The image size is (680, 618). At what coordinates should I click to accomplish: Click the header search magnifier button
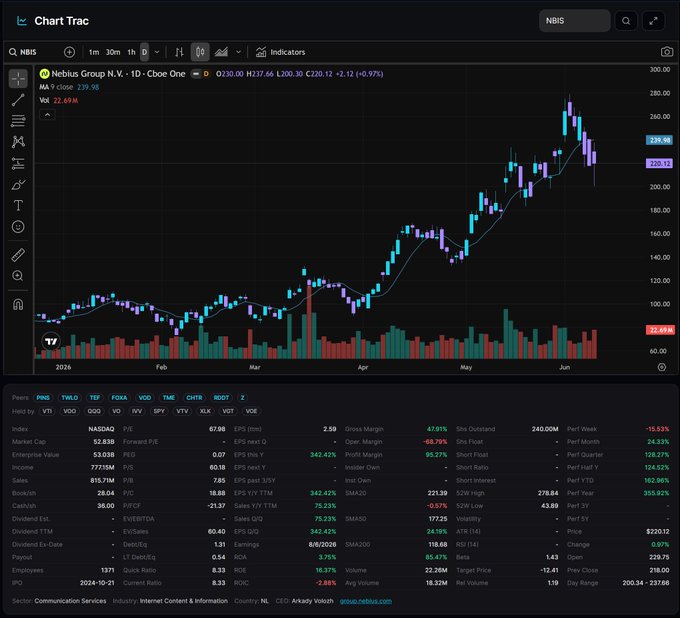[626, 21]
